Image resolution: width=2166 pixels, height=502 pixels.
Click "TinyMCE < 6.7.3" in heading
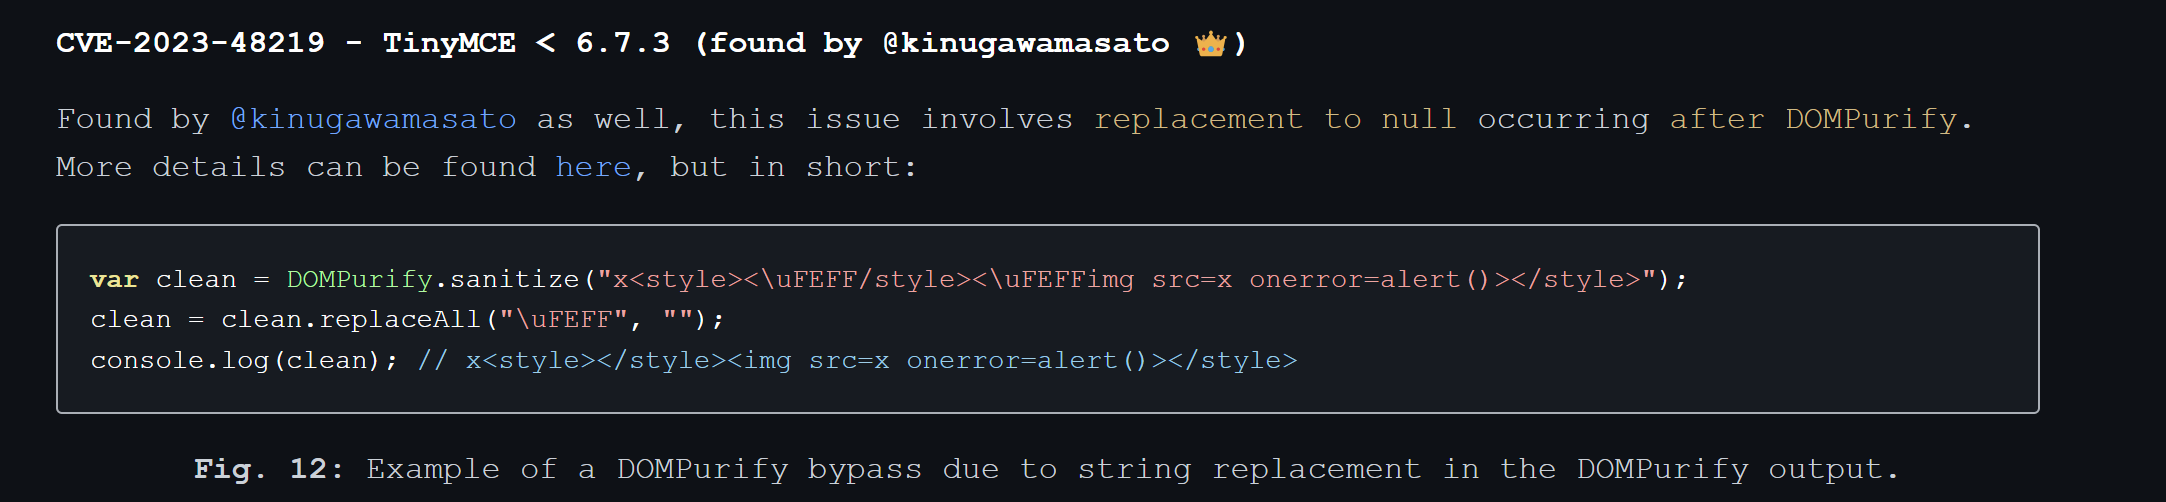pos(526,43)
